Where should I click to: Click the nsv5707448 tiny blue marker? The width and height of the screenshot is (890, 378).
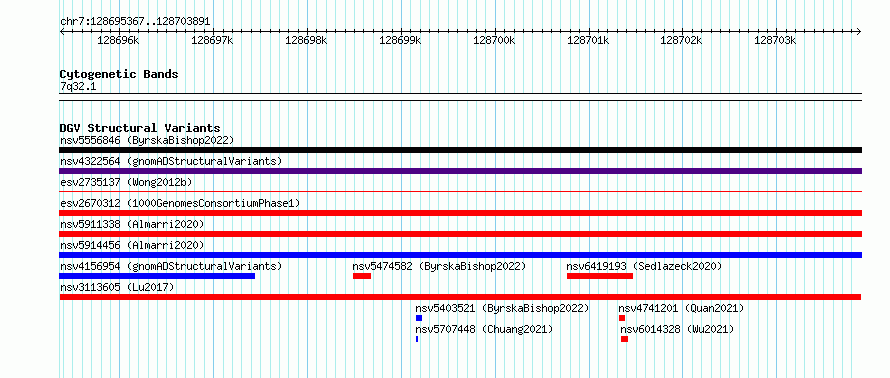(x=417, y=339)
